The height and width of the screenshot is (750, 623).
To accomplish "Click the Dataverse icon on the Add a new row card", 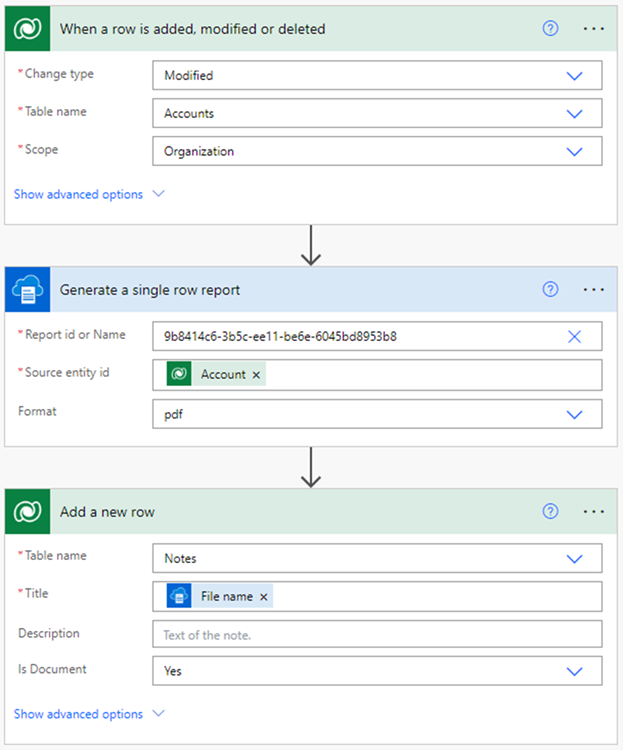I will point(27,511).
